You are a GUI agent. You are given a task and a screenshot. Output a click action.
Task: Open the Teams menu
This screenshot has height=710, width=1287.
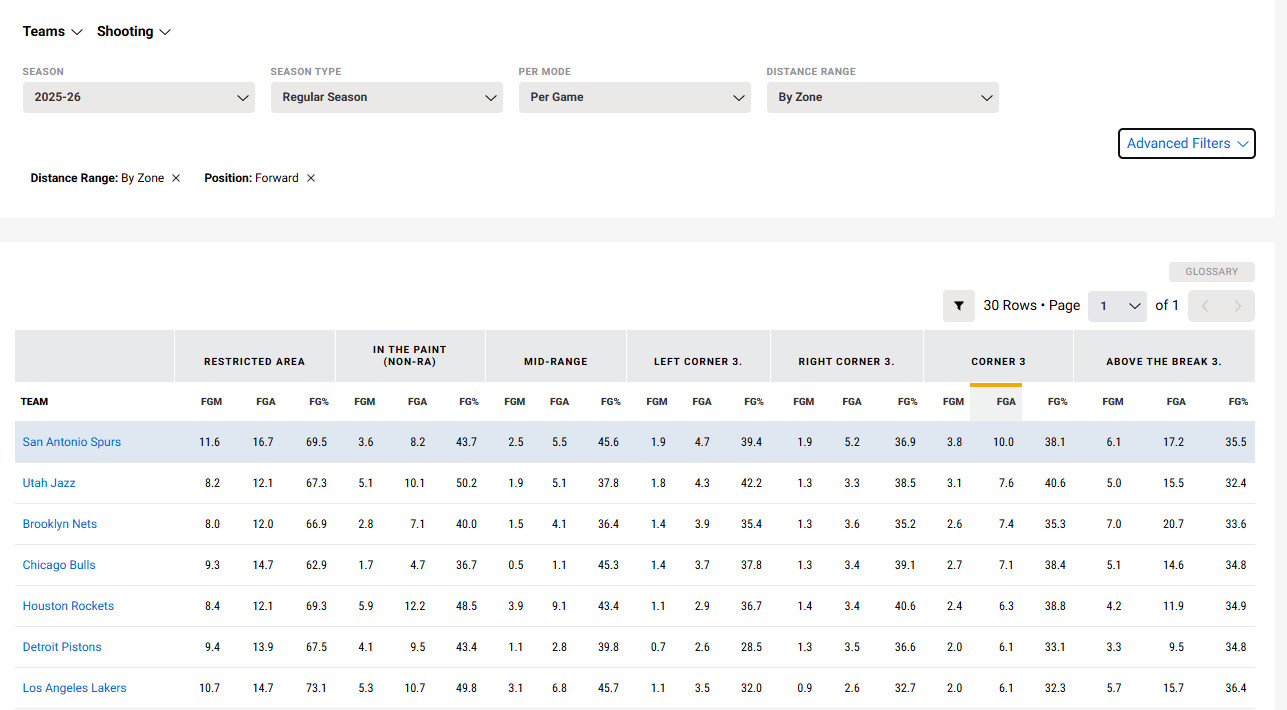pos(53,31)
